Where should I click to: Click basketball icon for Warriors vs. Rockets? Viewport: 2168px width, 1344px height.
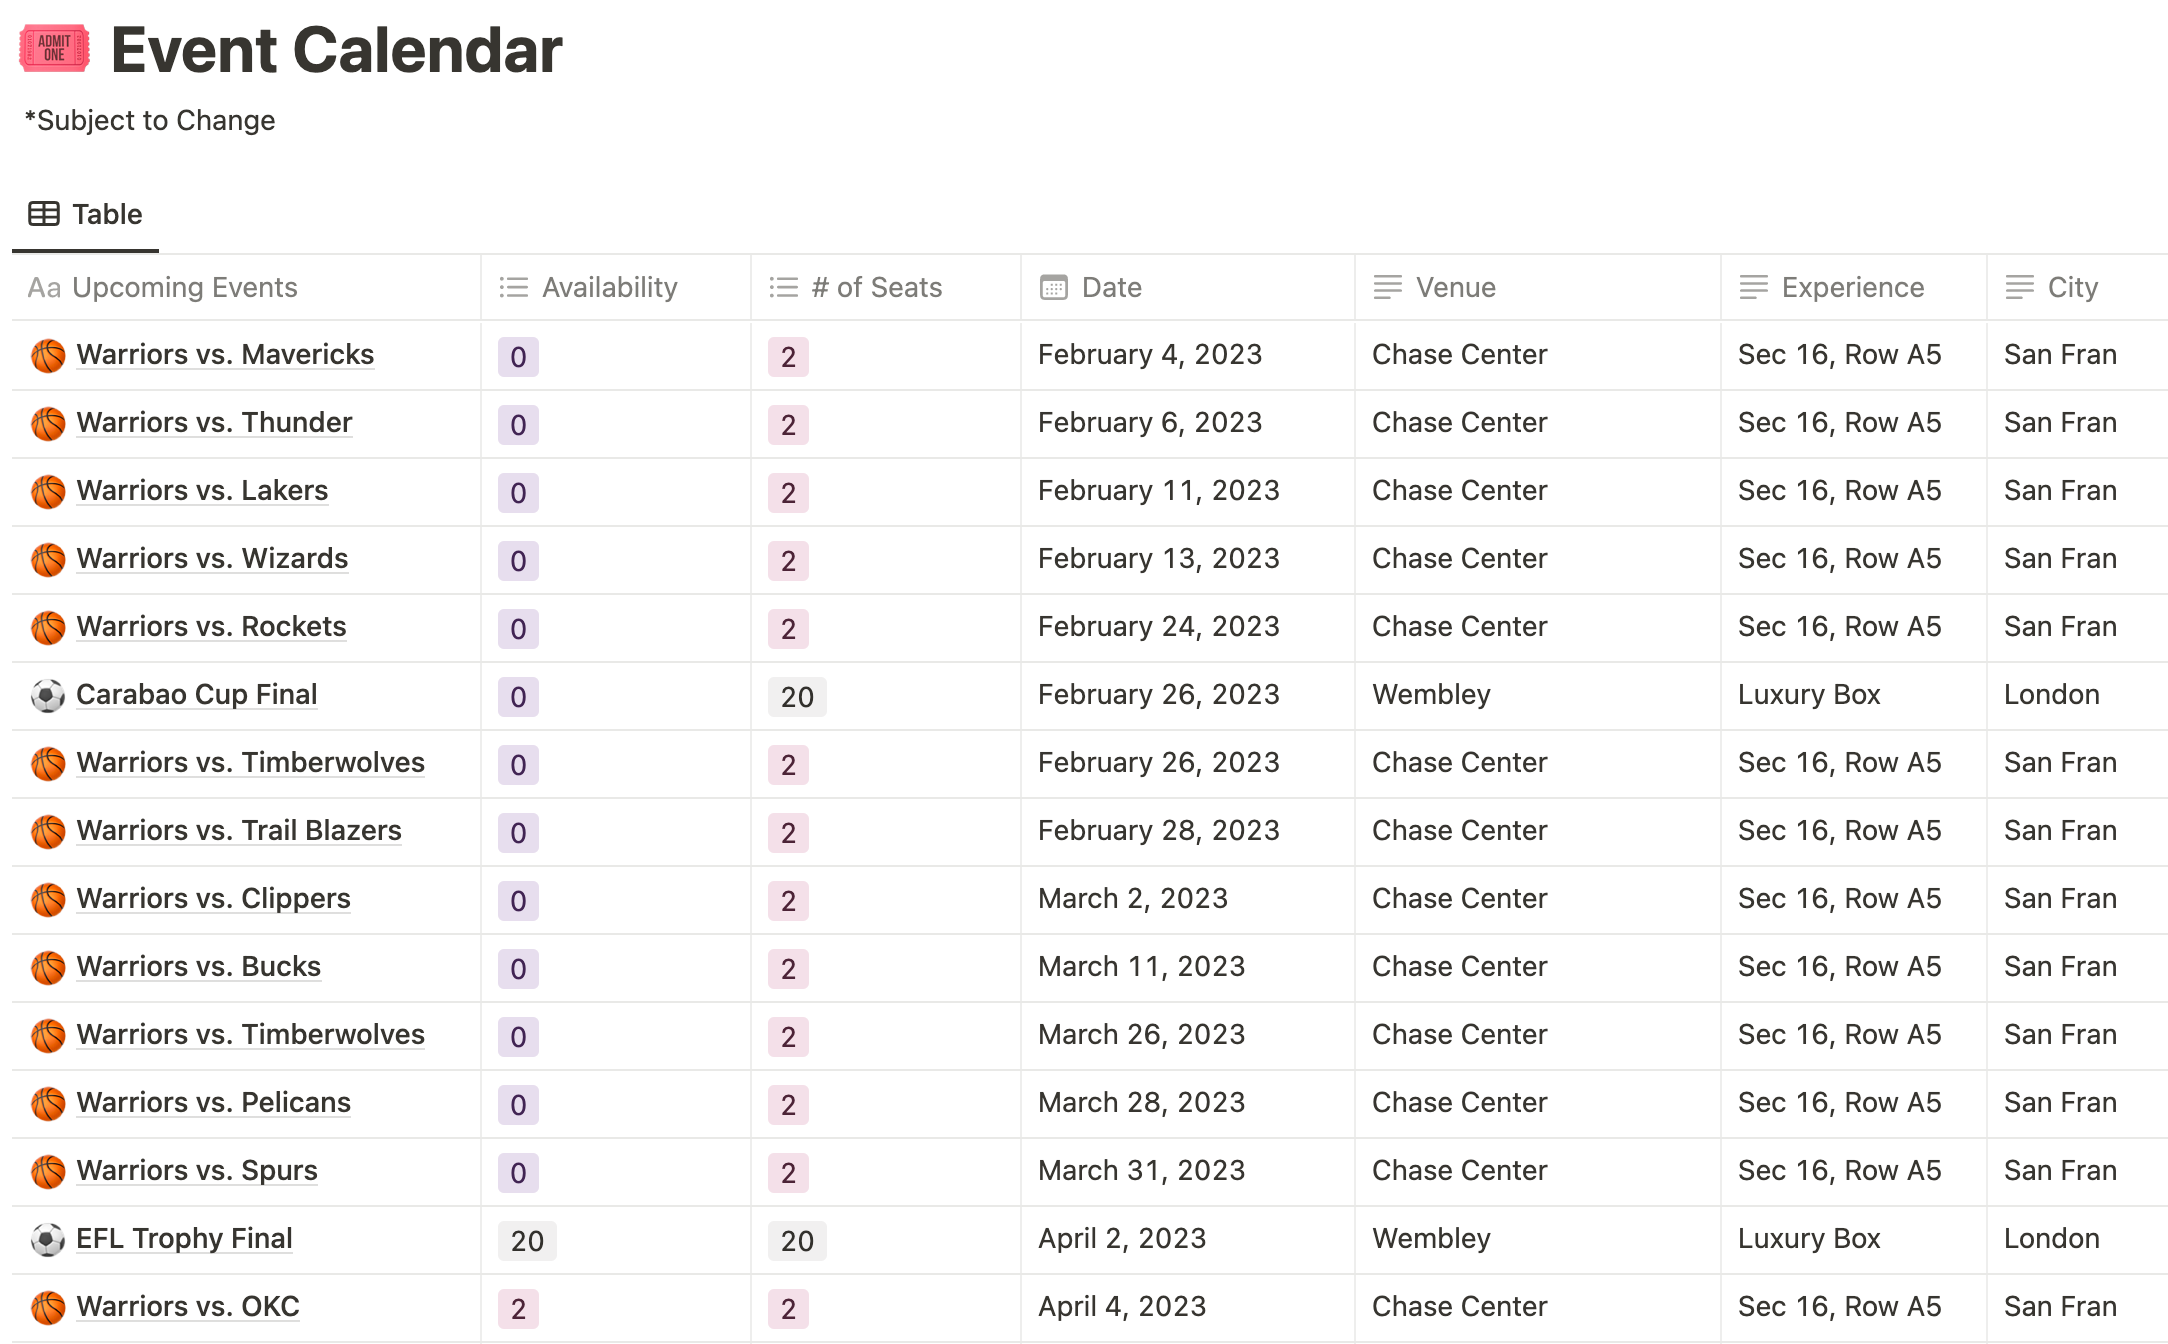click(48, 627)
